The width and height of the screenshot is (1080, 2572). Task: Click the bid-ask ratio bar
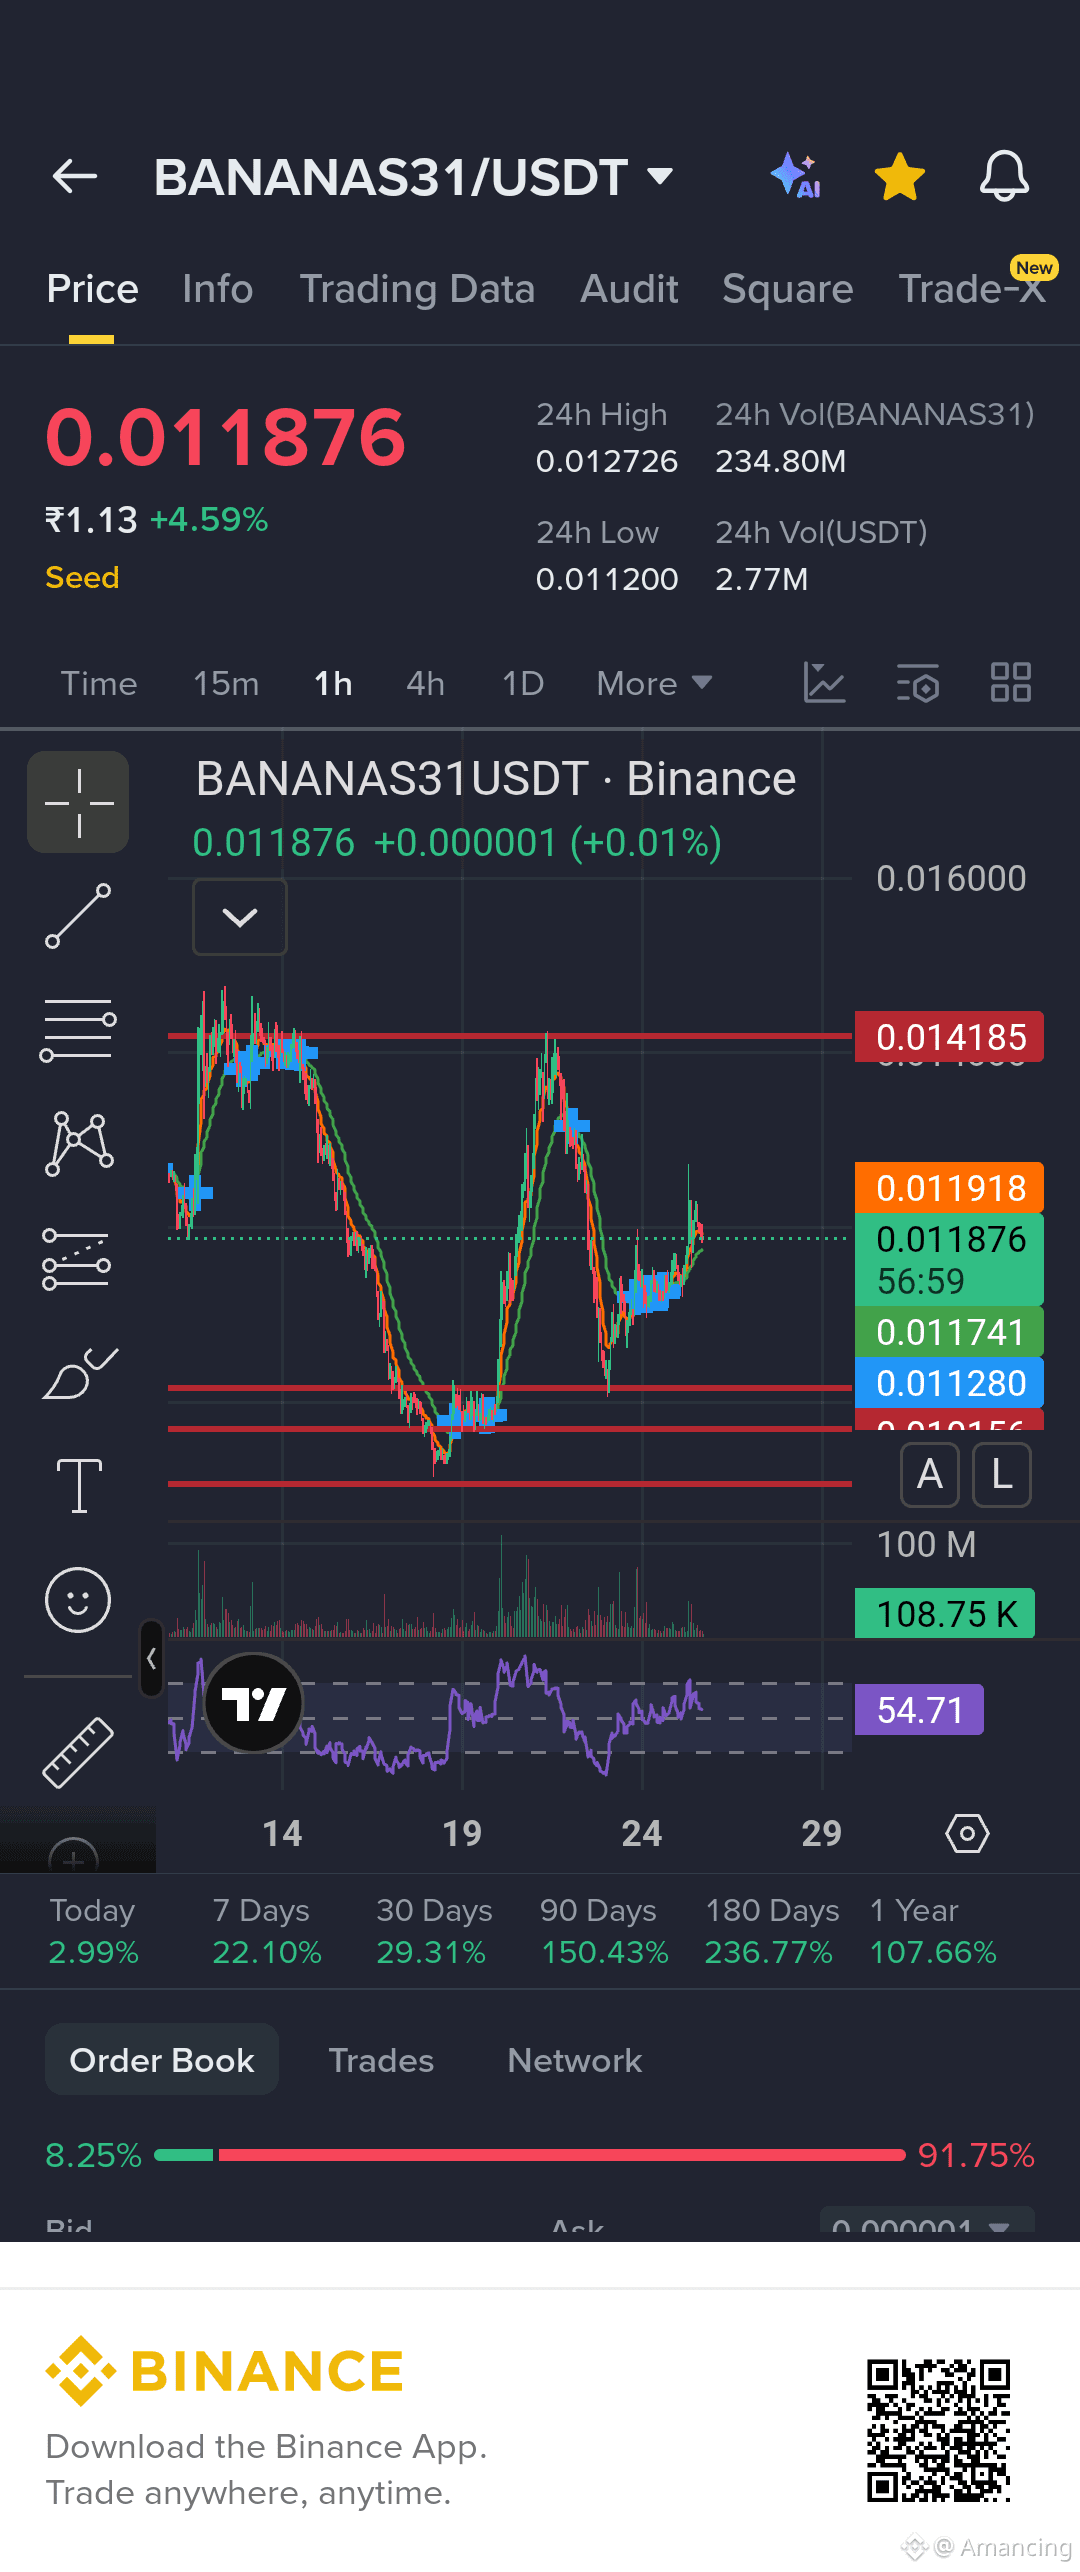point(530,2155)
